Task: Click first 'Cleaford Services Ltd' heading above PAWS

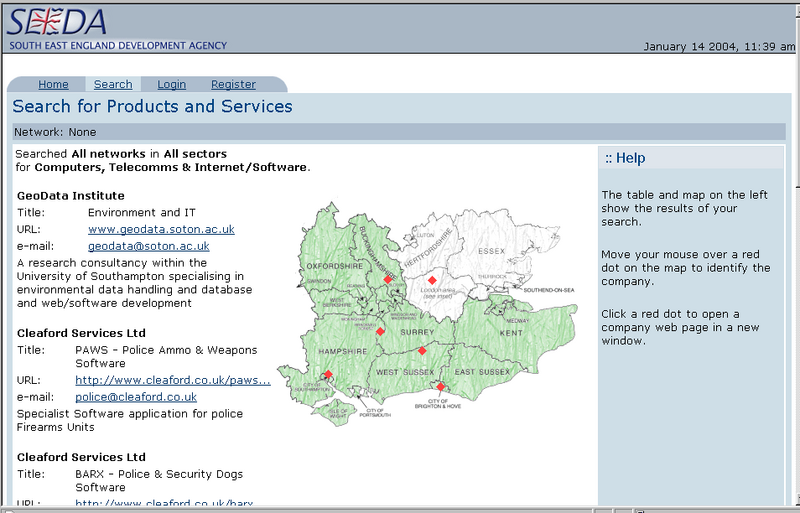Action: pyautogui.click(x=81, y=333)
